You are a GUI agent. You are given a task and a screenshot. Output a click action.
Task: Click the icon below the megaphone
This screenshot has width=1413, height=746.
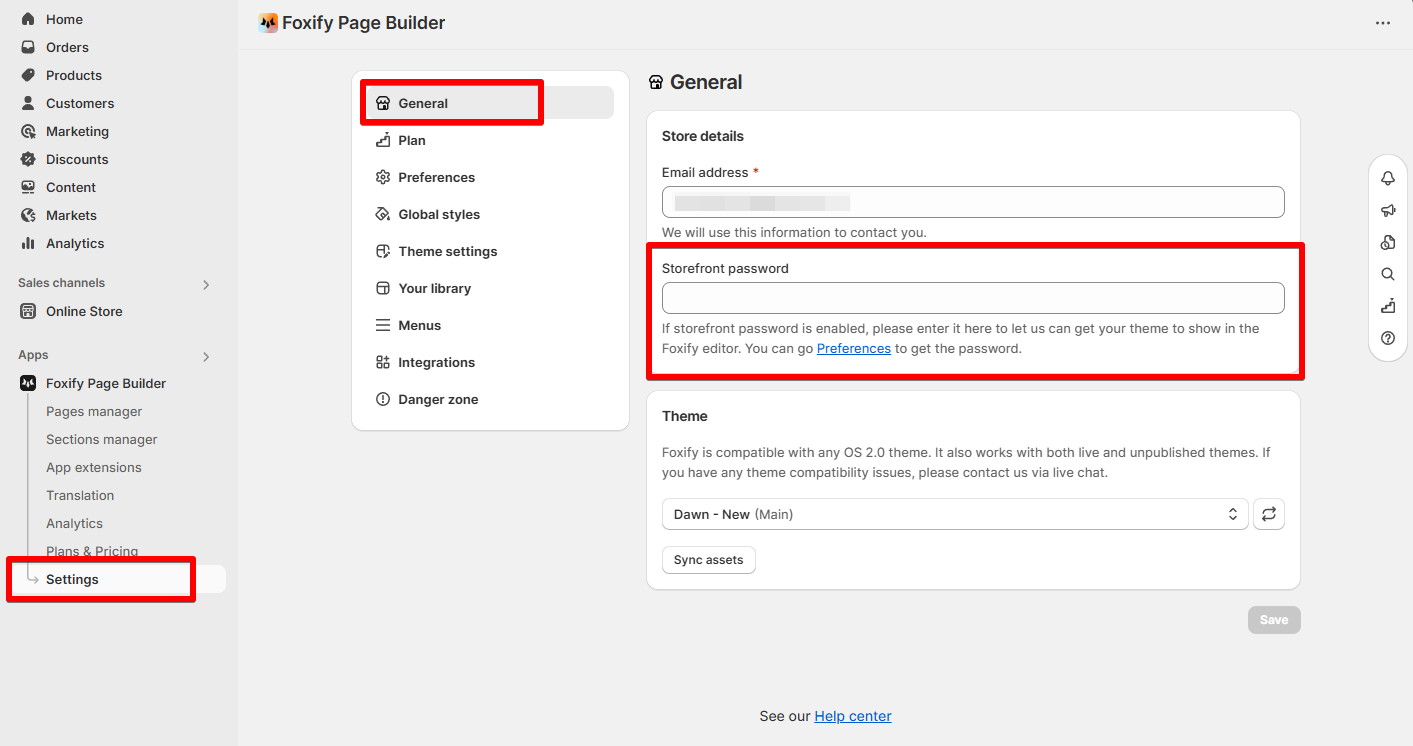pyautogui.click(x=1387, y=242)
